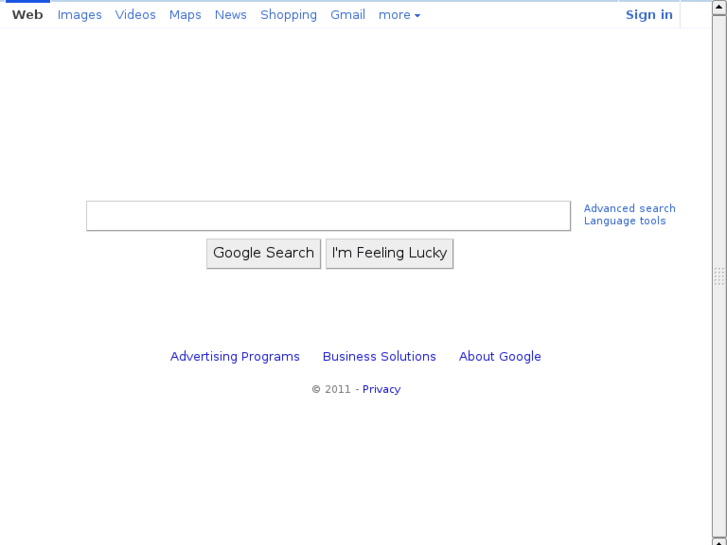Open the Web tab in top navigation
Screen dimensions: 727x545
27,15
